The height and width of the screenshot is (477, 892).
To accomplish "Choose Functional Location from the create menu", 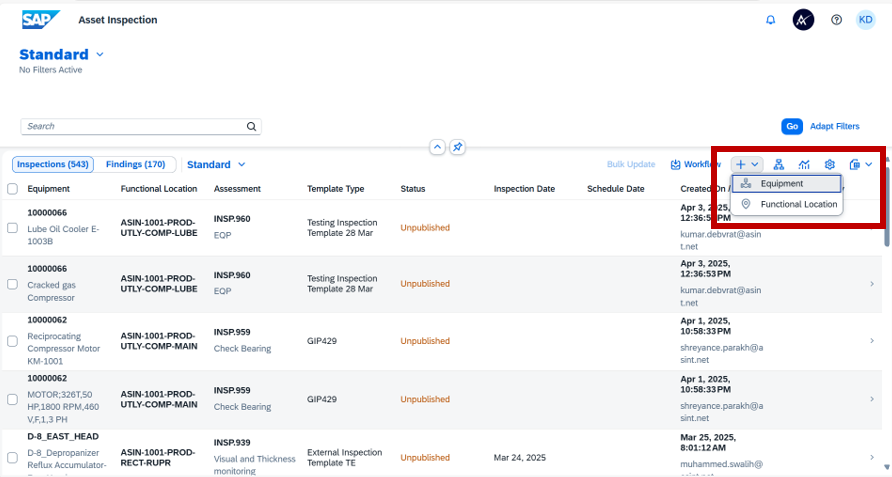I will coord(787,204).
